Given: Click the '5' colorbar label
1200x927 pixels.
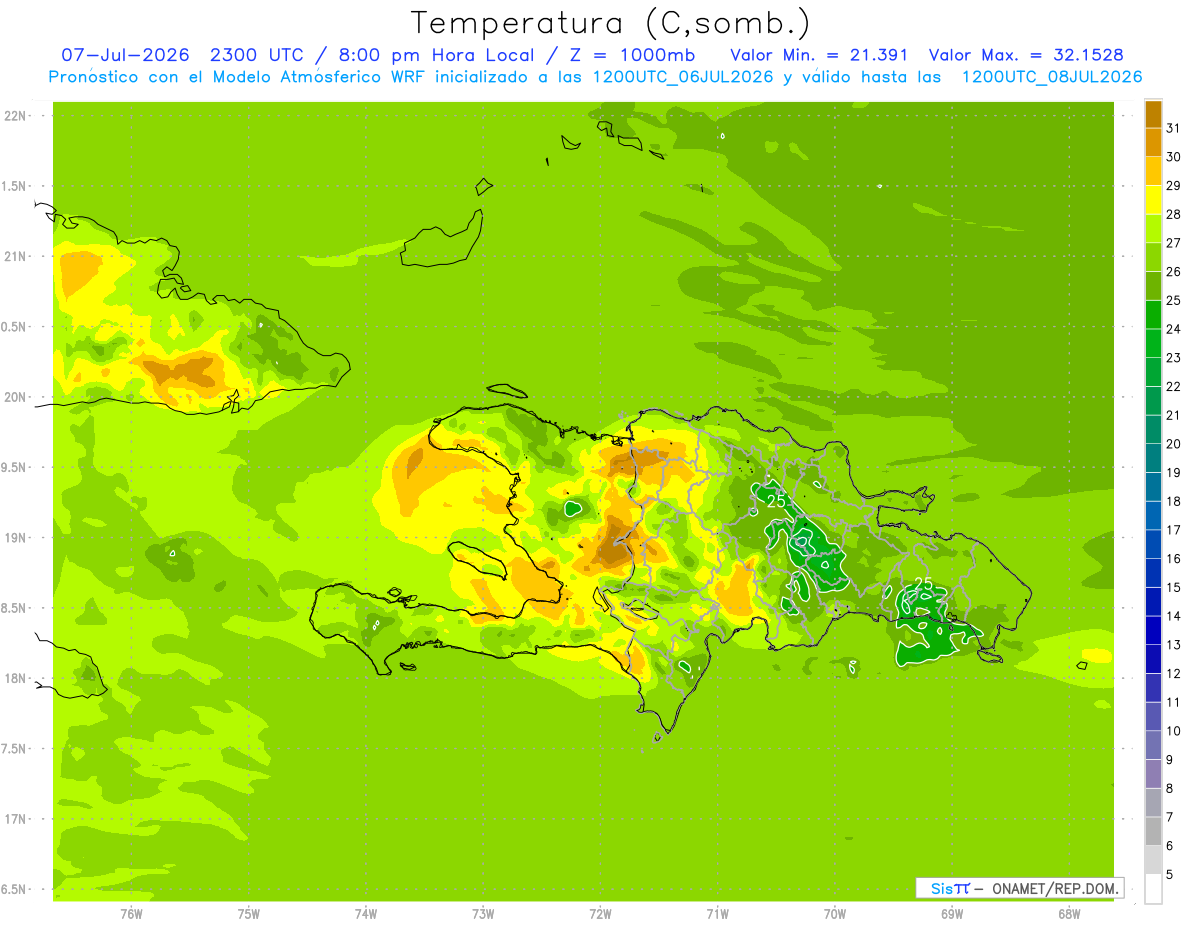Looking at the screenshot, I should click(x=1170, y=874).
